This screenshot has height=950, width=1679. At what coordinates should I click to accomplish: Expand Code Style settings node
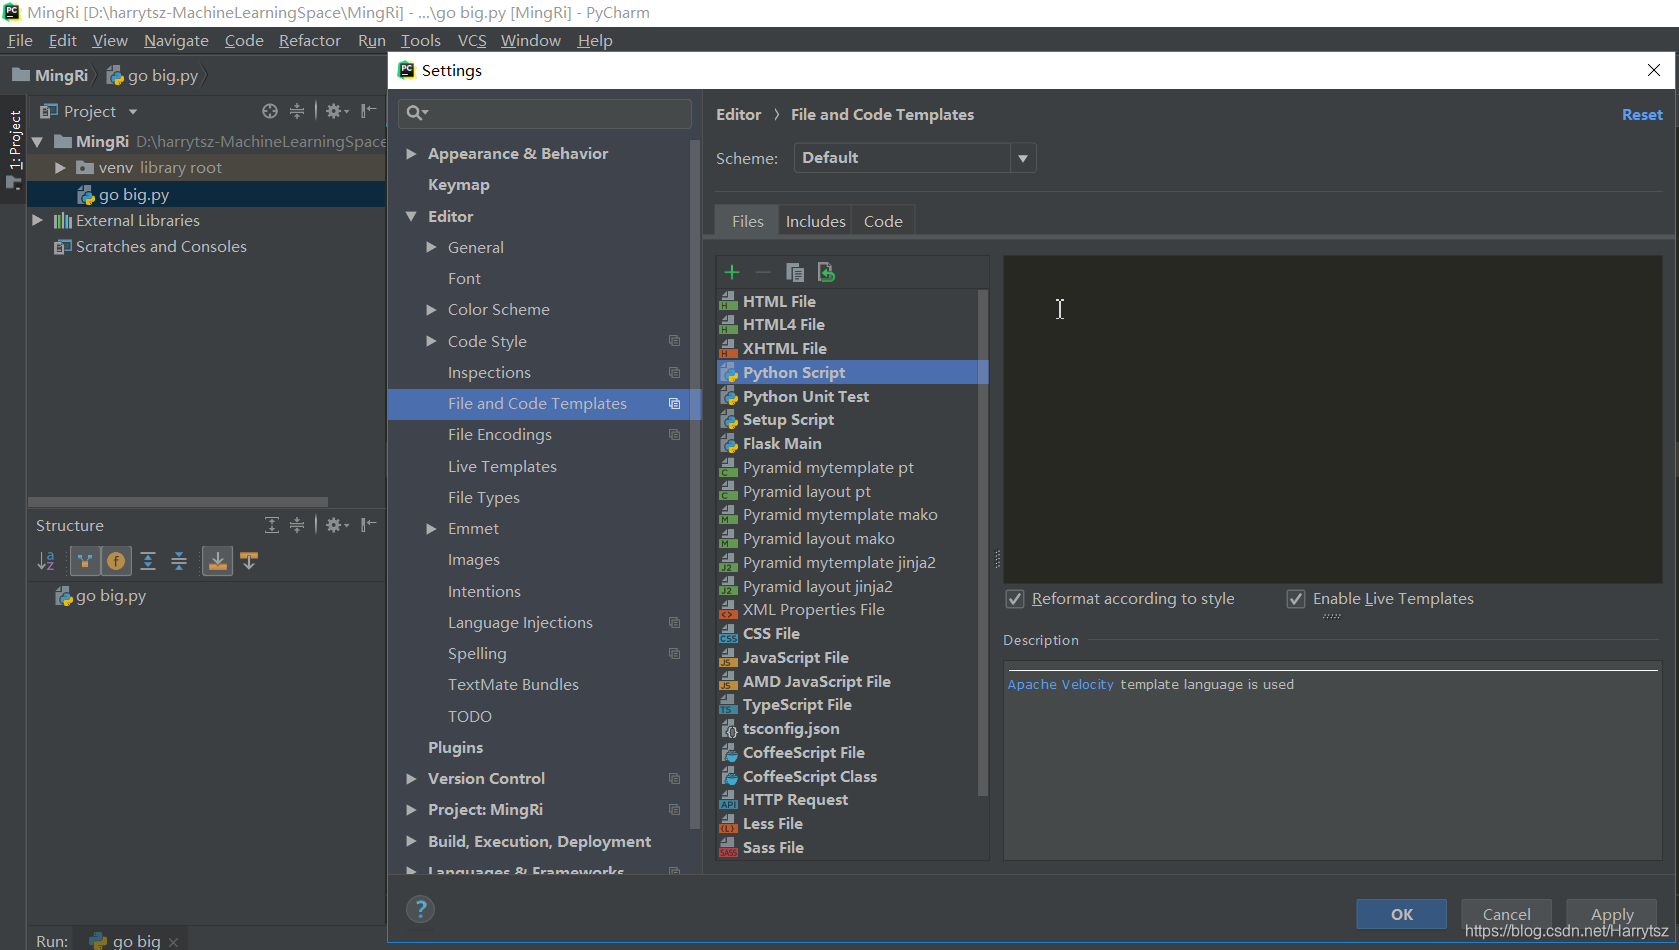click(431, 341)
